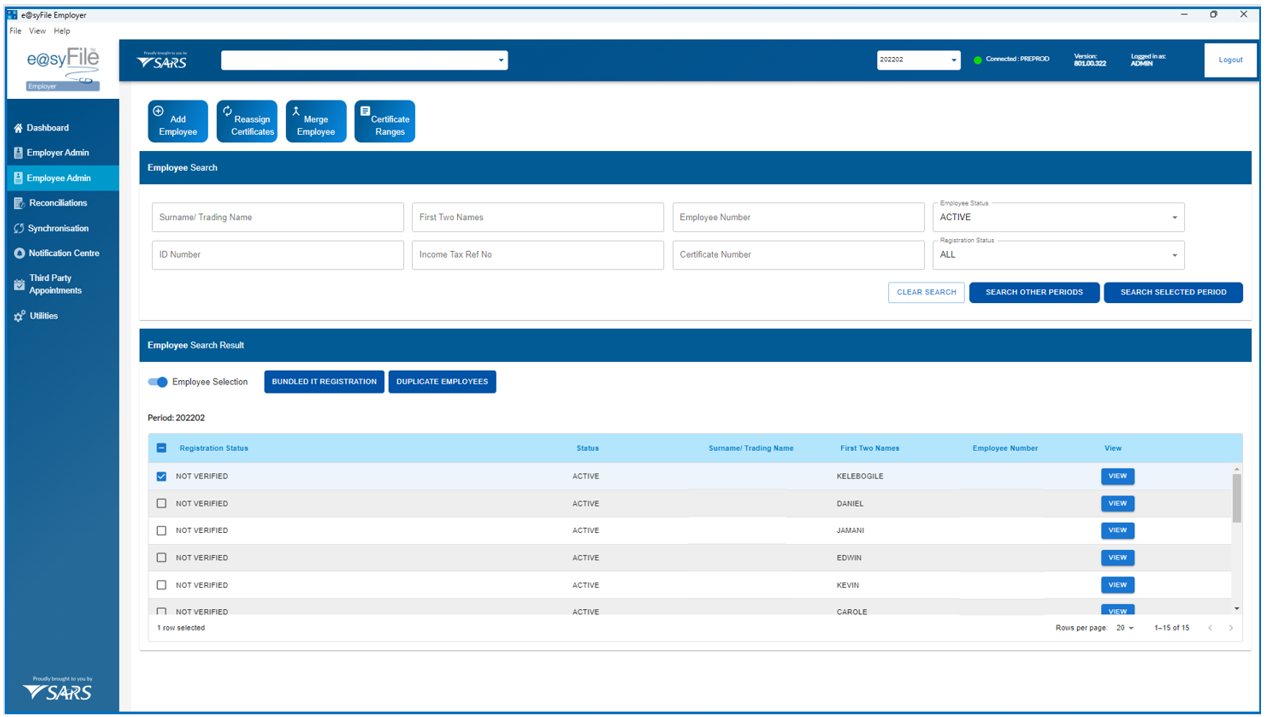Image resolution: width=1267 pixels, height=717 pixels.
Task: Open the Registration Status dropdown
Action: pos(1058,255)
